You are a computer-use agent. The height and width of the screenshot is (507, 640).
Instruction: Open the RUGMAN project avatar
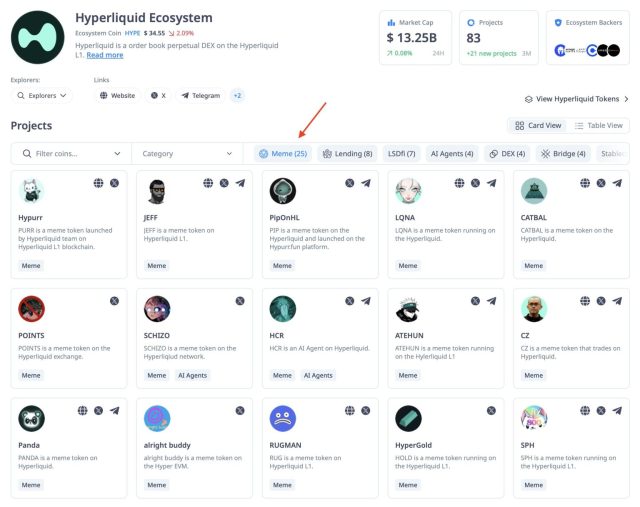pos(282,418)
